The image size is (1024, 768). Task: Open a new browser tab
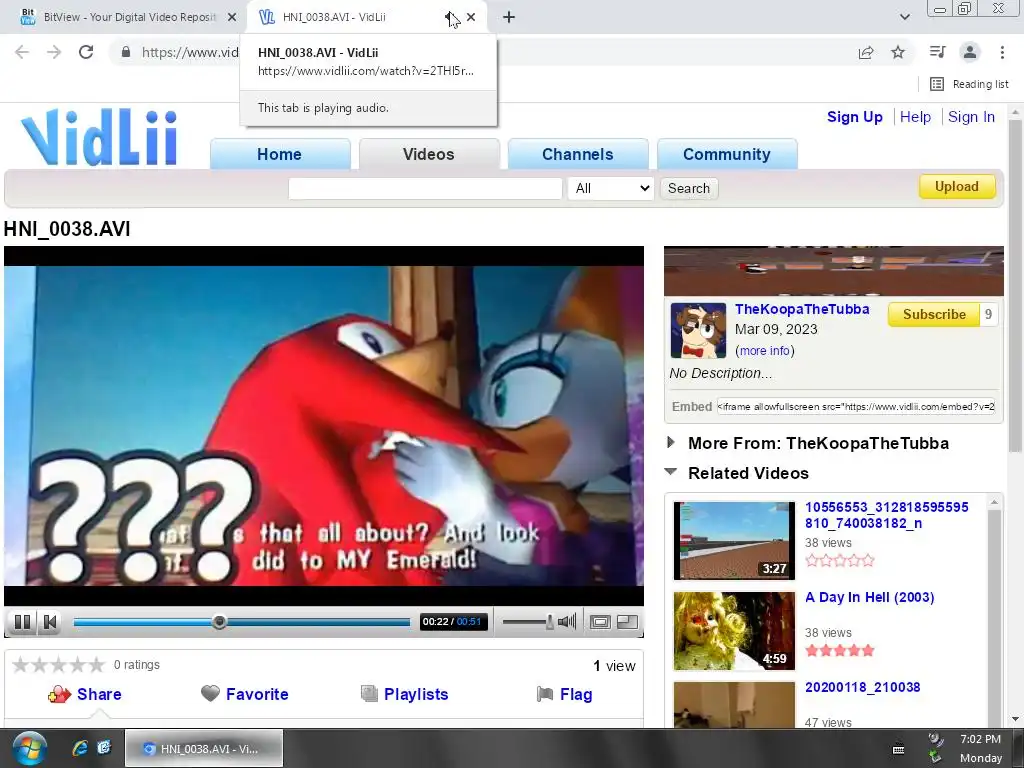click(x=509, y=17)
